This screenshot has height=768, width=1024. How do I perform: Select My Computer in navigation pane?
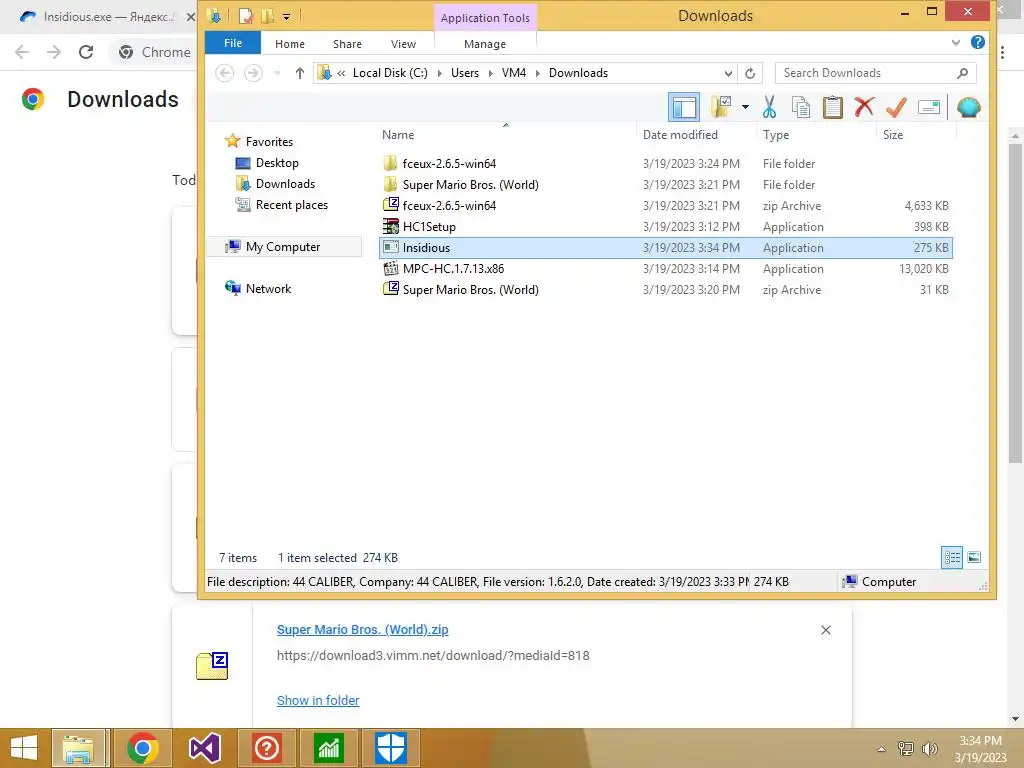283,247
